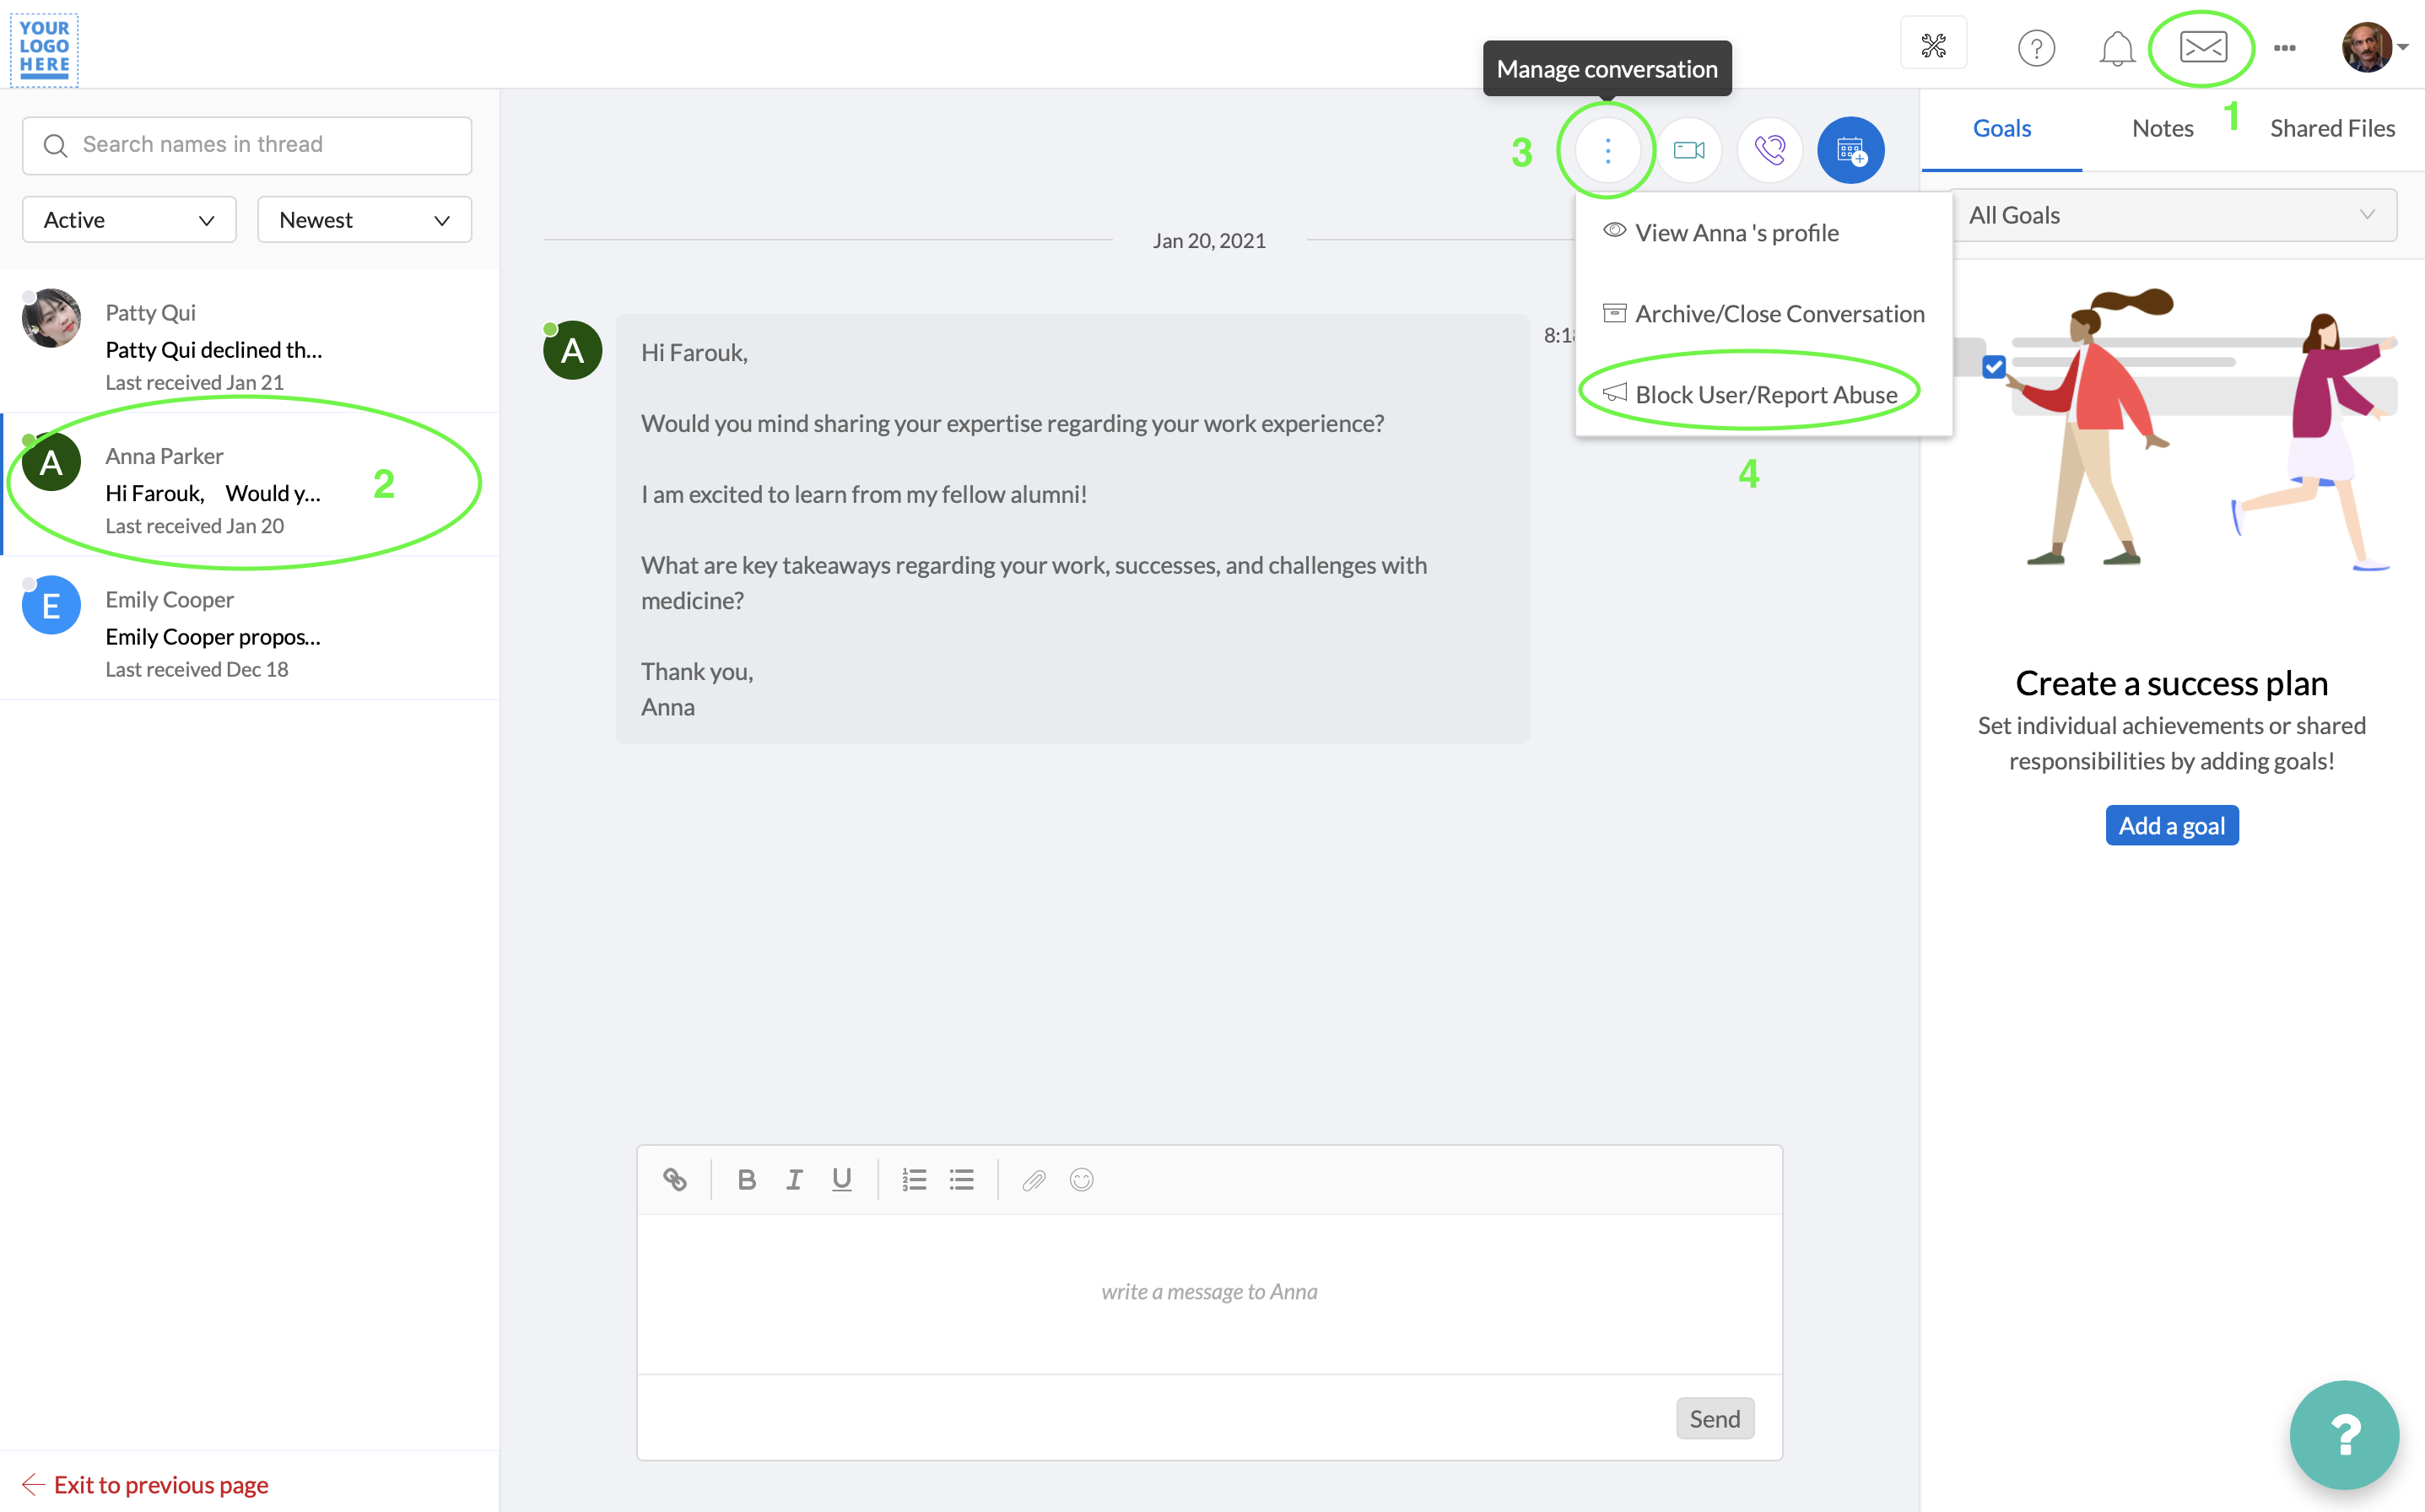Insert a link in the message editor
2425x1512 pixels.
coord(675,1180)
